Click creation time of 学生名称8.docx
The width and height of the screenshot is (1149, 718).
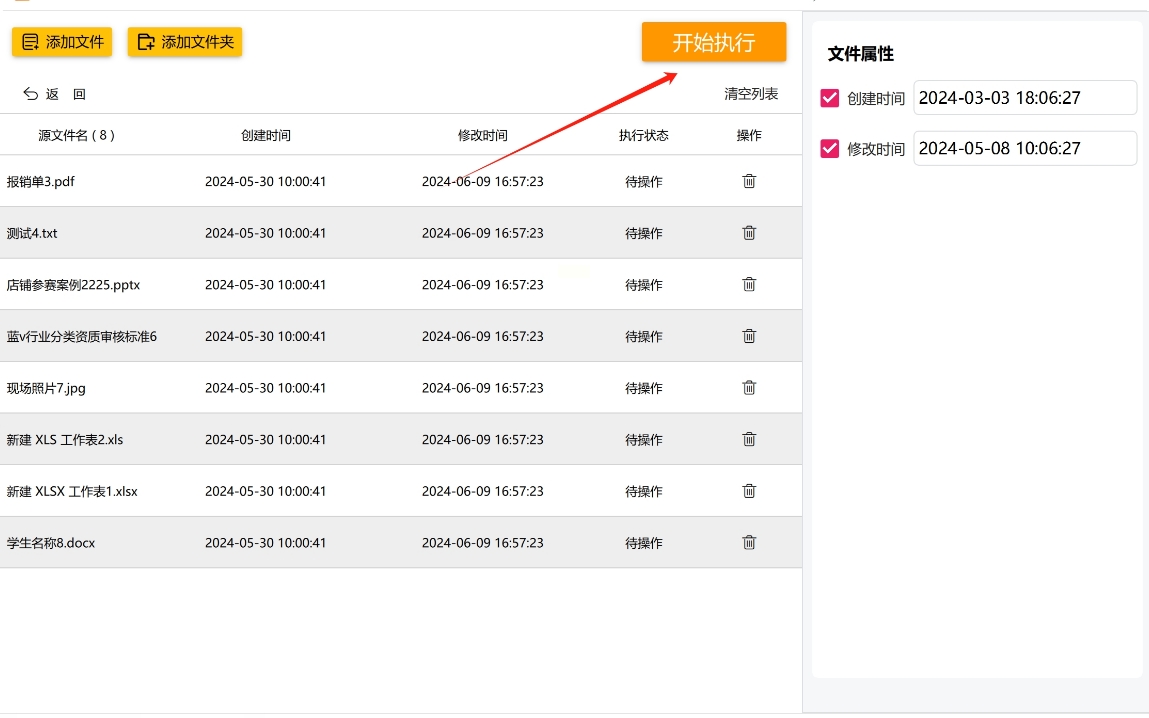tap(265, 543)
